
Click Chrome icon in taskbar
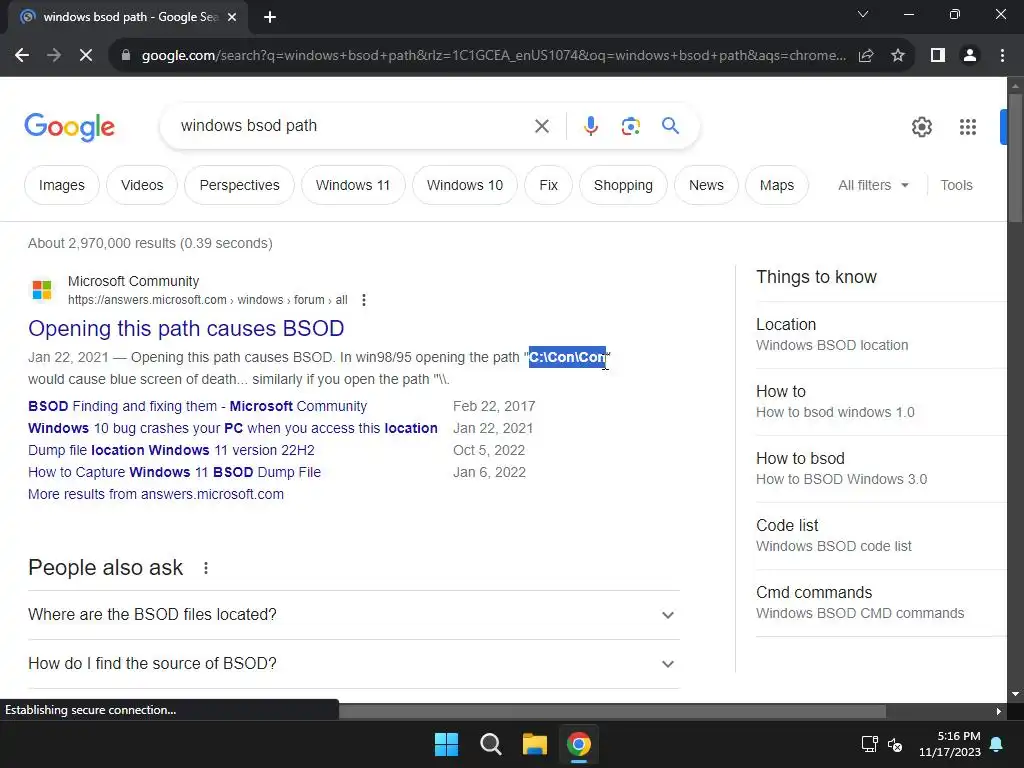pyautogui.click(x=579, y=744)
